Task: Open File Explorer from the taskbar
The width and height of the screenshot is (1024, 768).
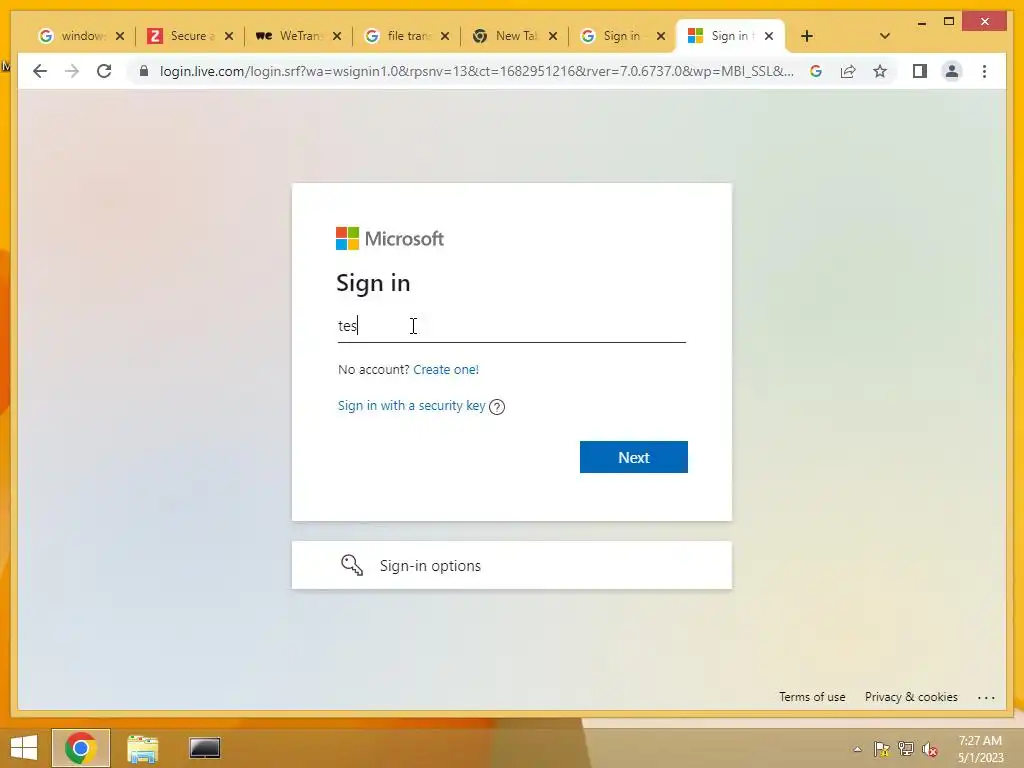Action: click(x=142, y=748)
